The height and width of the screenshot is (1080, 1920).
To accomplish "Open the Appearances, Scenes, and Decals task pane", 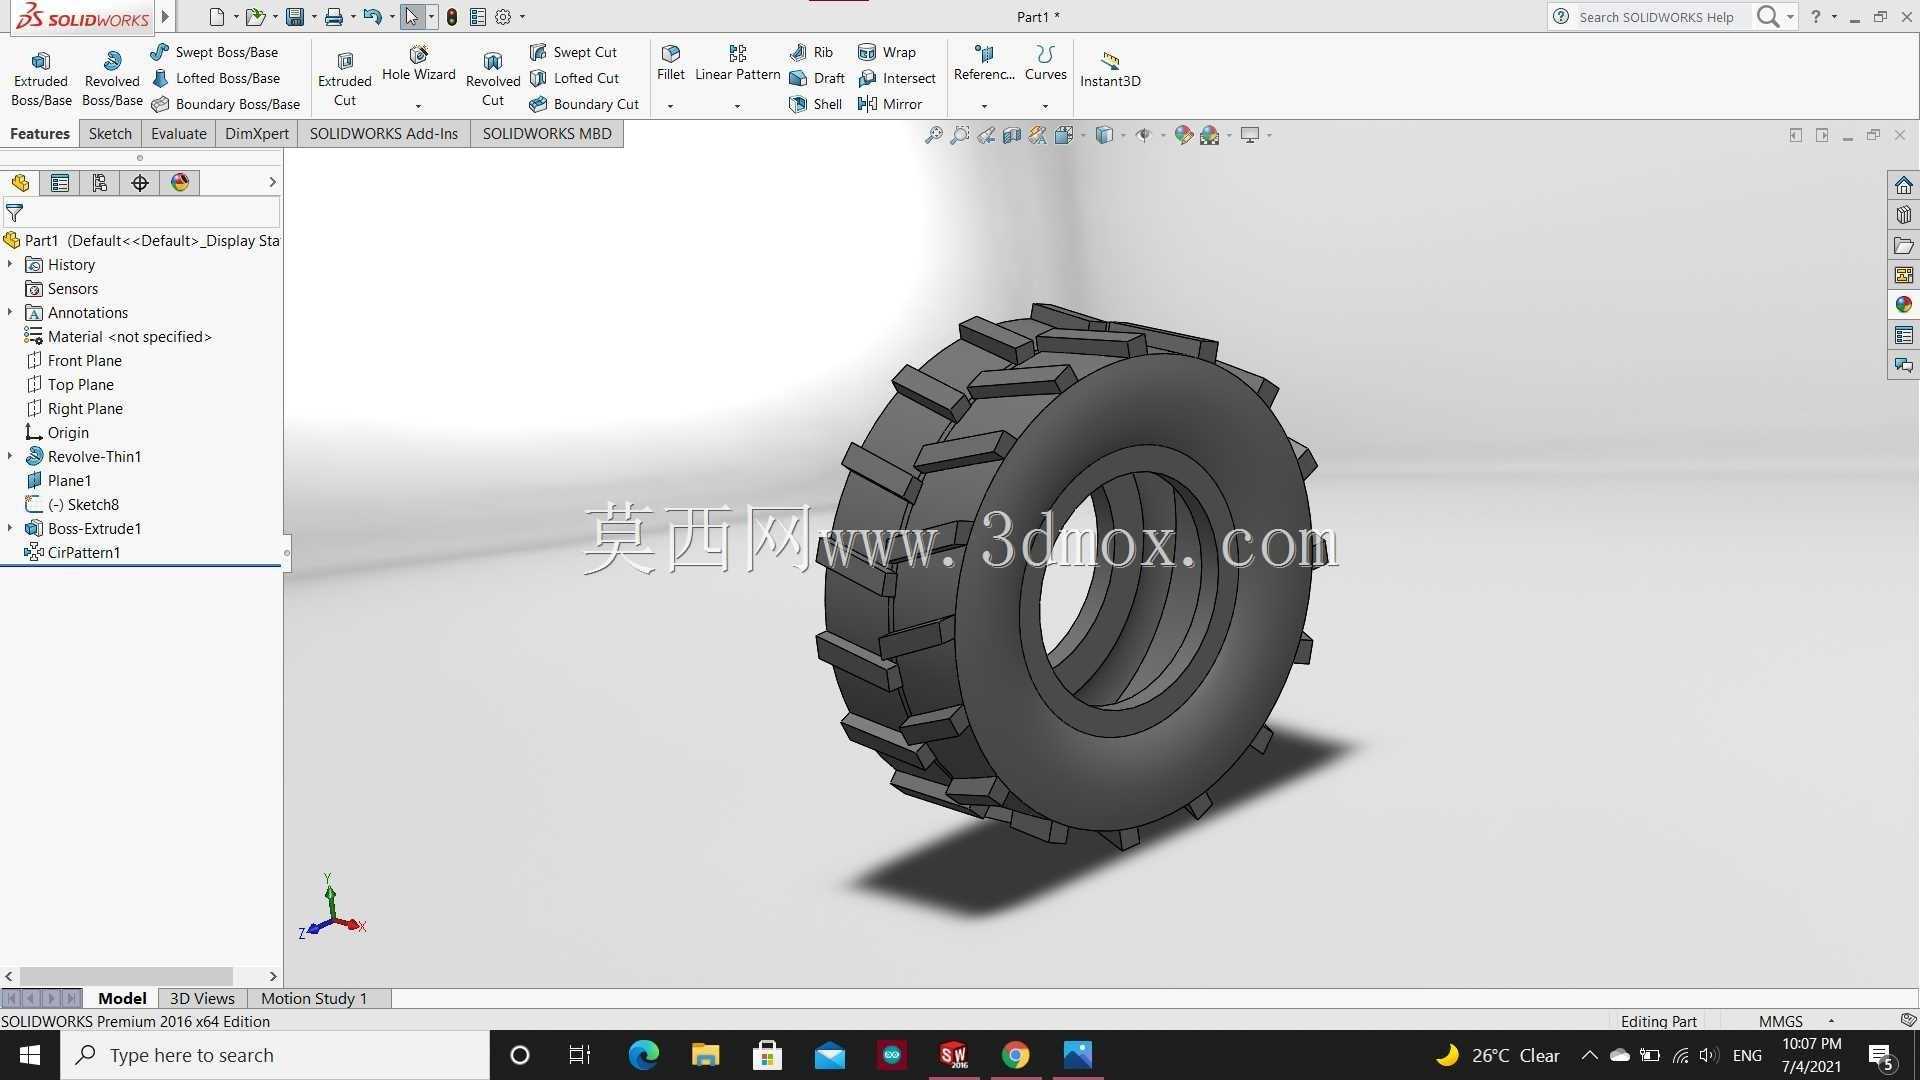I will point(1903,305).
